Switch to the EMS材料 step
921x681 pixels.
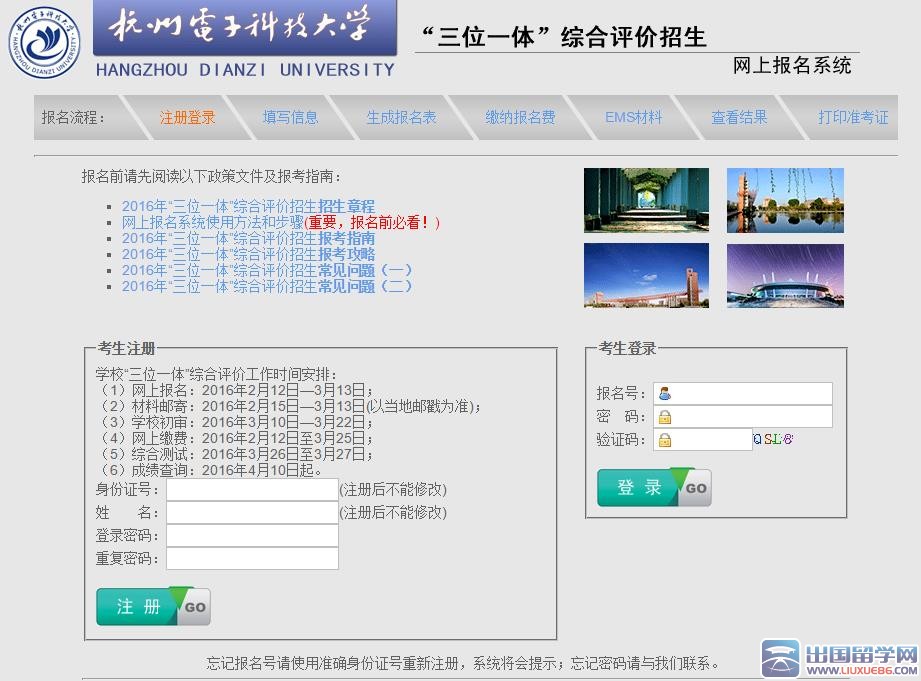pyautogui.click(x=633, y=117)
